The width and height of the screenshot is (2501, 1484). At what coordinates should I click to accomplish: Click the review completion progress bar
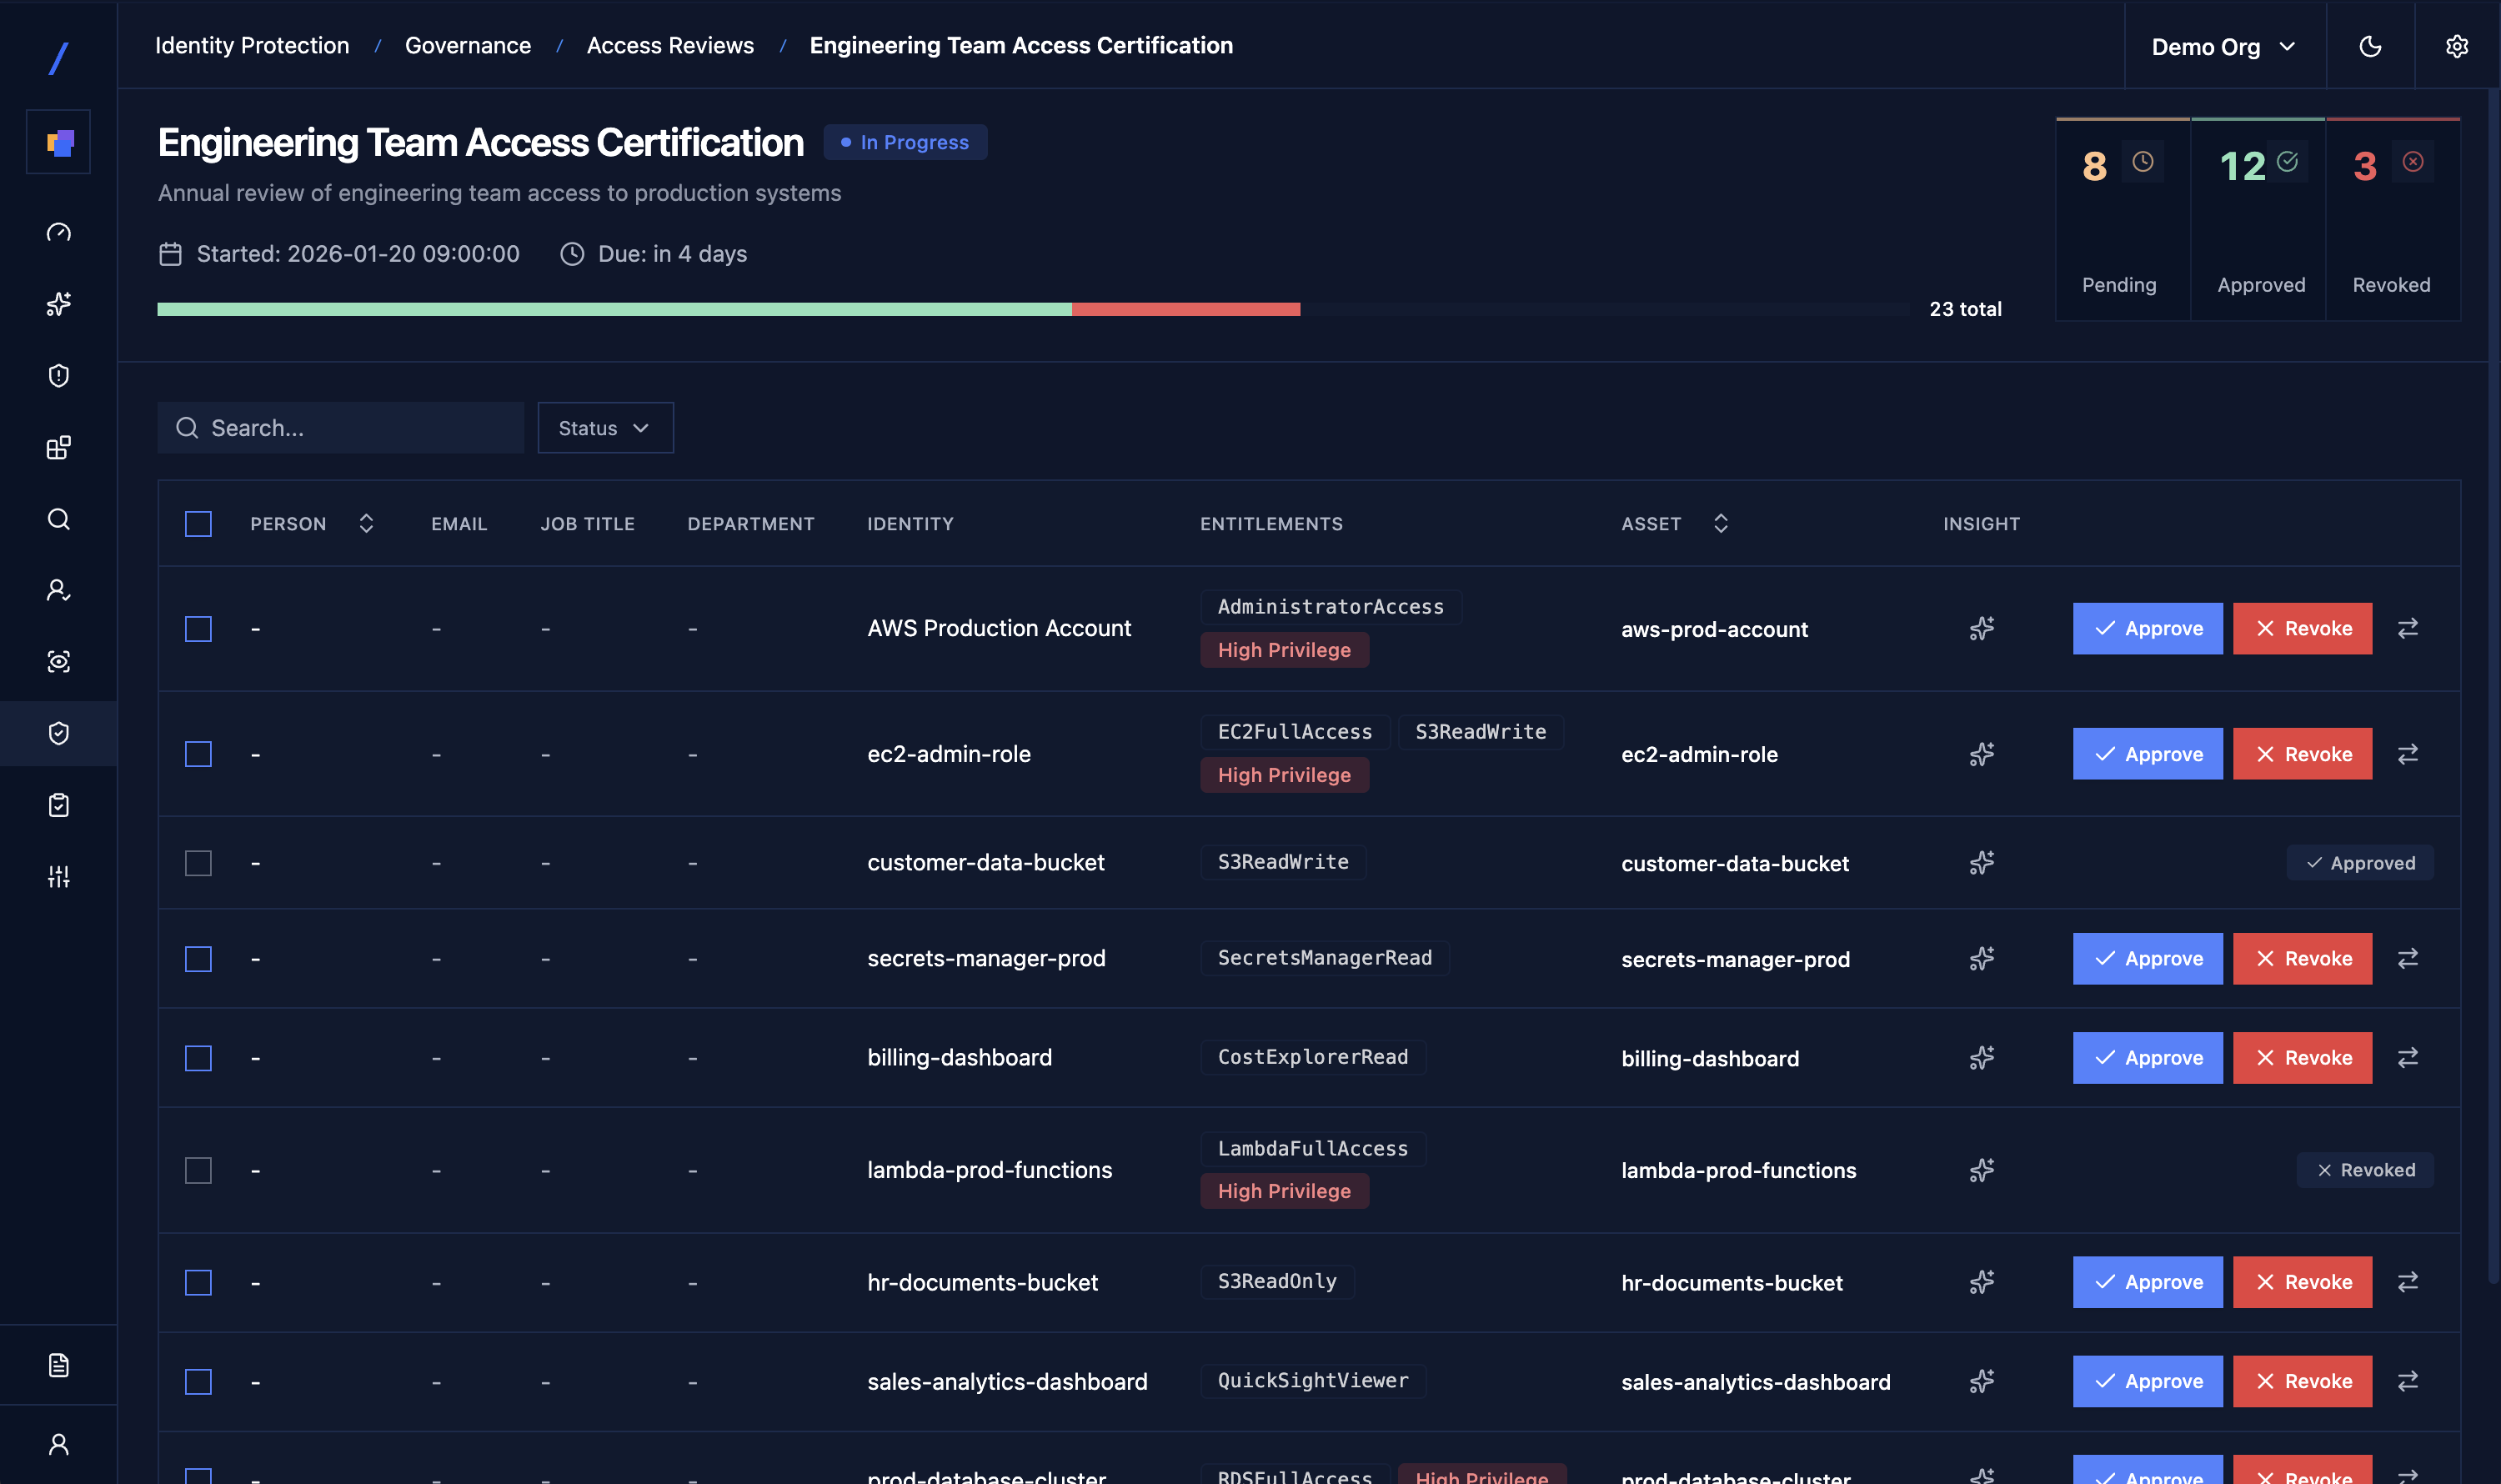[1030, 309]
